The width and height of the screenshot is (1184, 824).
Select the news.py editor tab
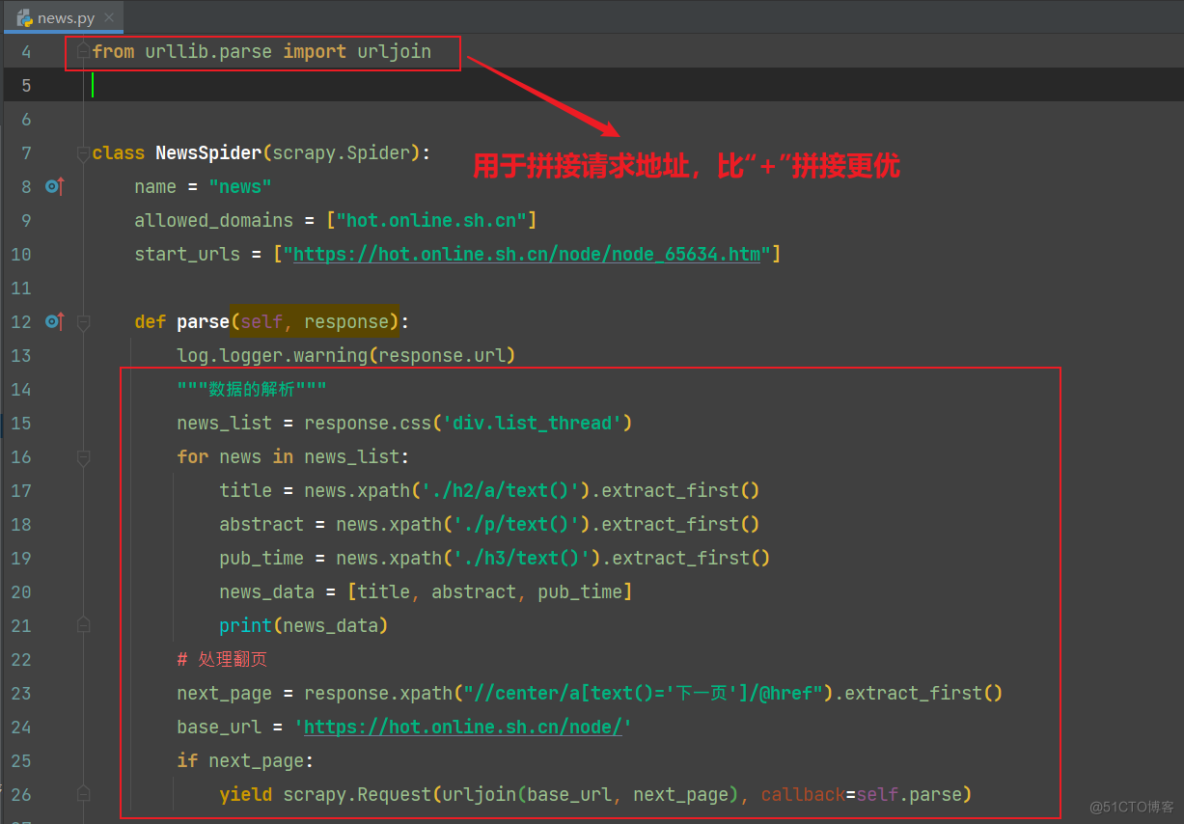(x=64, y=17)
